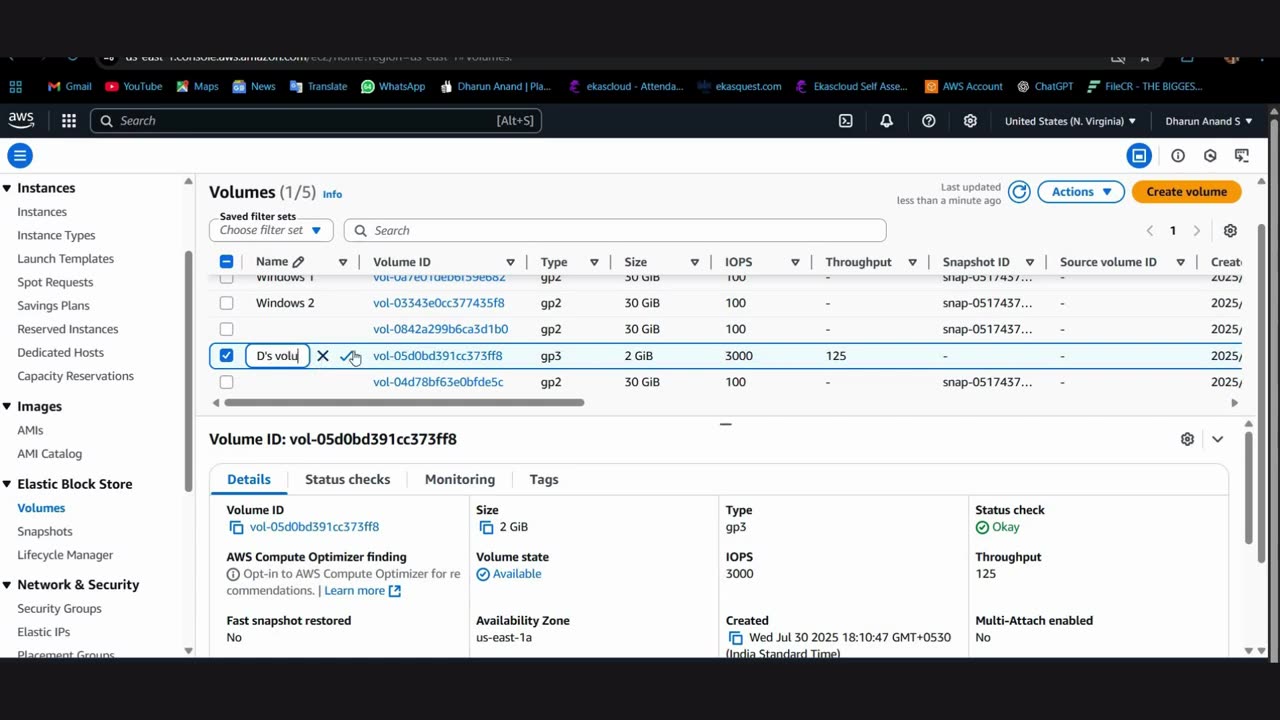Toggle the side navigation hamburger menu
1280x720 pixels.
click(20, 156)
